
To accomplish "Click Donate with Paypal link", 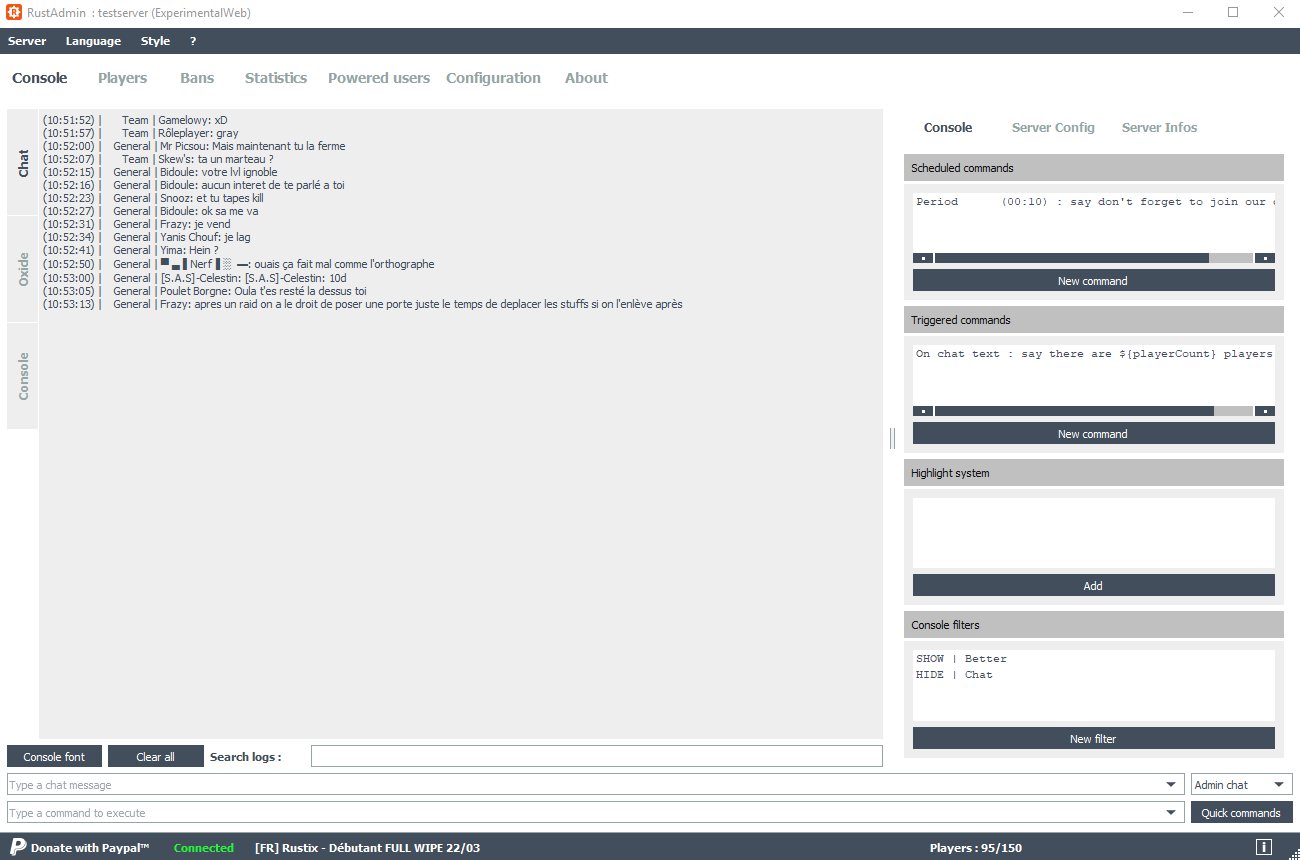I will tap(90, 848).
